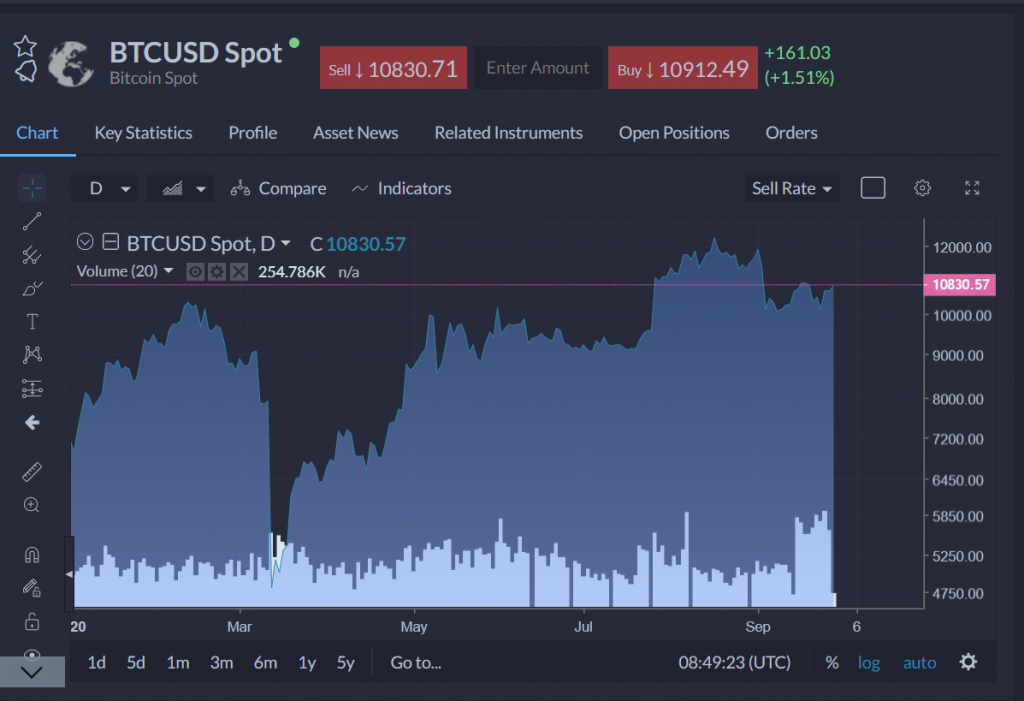Set range to 1m
1024x701 pixels.
tap(178, 662)
